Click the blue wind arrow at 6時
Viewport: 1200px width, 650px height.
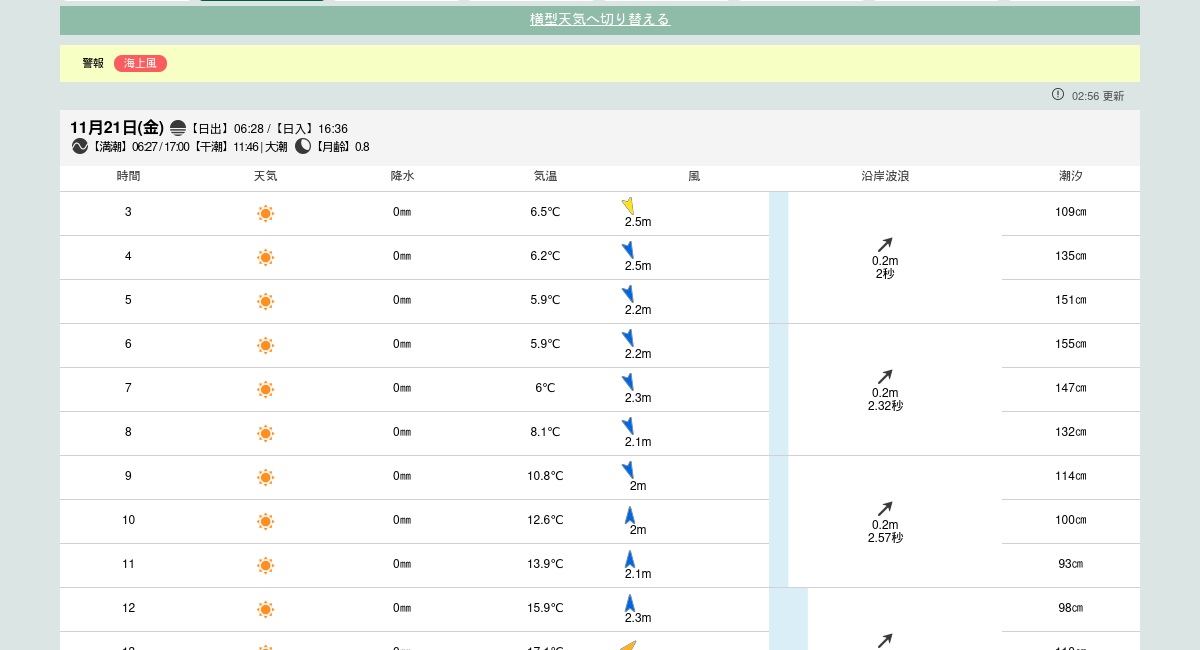(628, 338)
